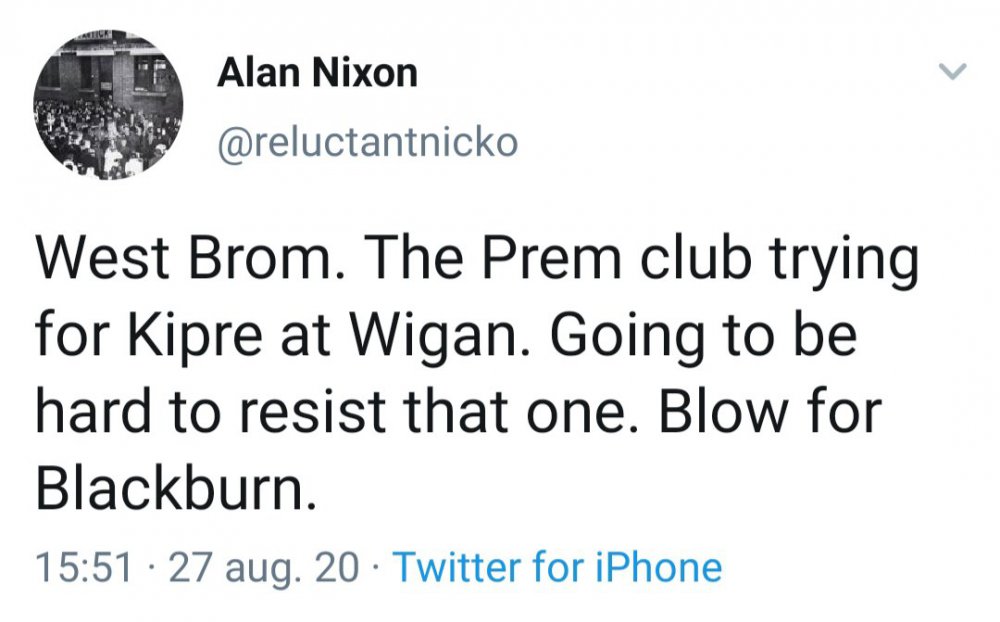This screenshot has width=1000, height=622.
Task: Click the Twitter for iPhone source link
Action: click(557, 568)
